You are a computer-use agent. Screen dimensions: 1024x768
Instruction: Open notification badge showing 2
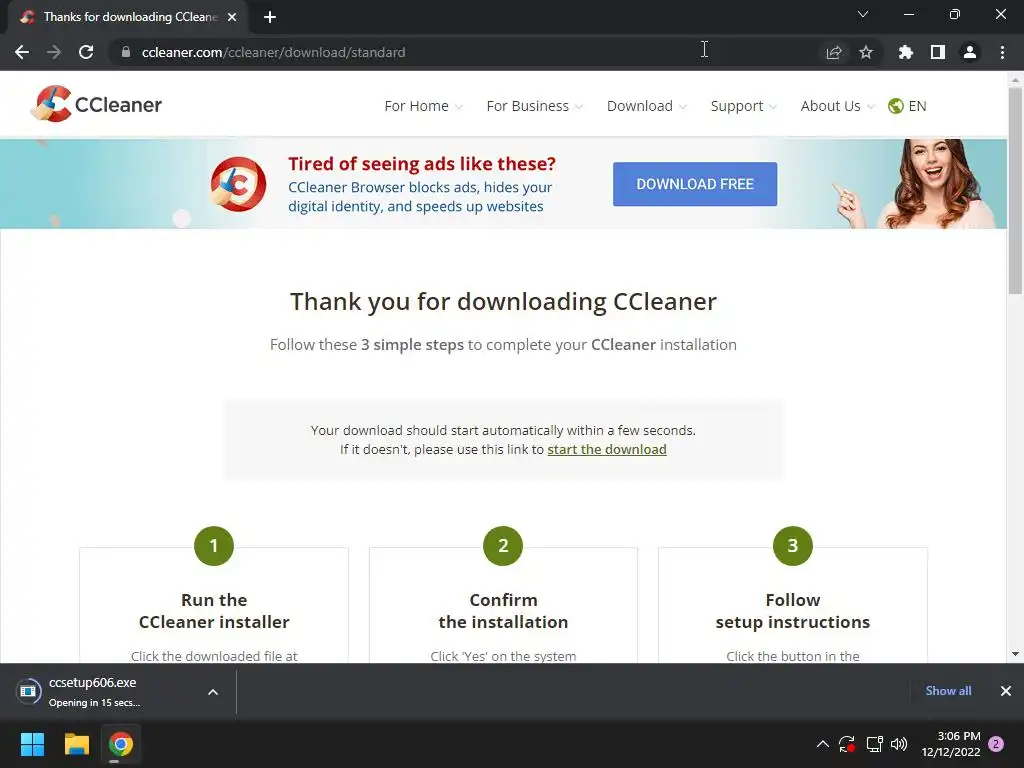click(x=996, y=744)
